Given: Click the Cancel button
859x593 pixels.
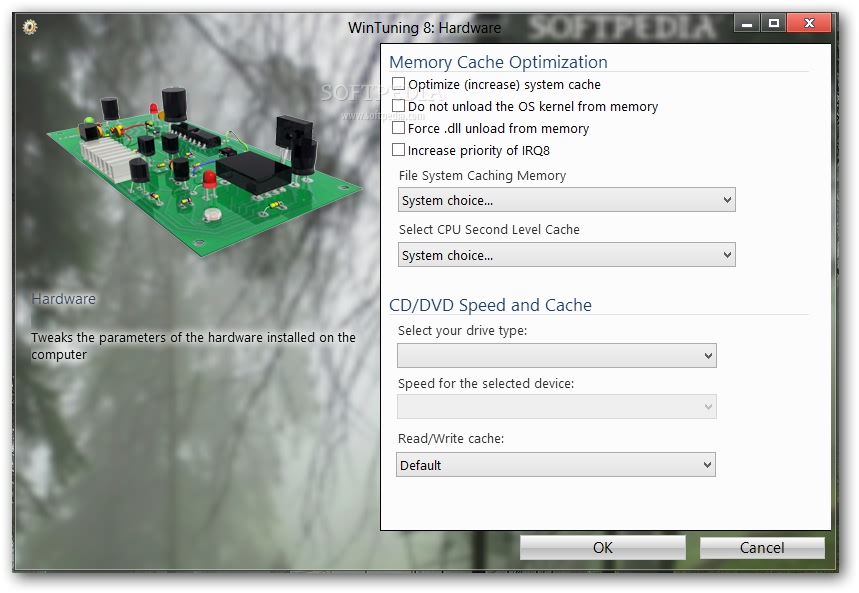Looking at the screenshot, I should pos(762,548).
